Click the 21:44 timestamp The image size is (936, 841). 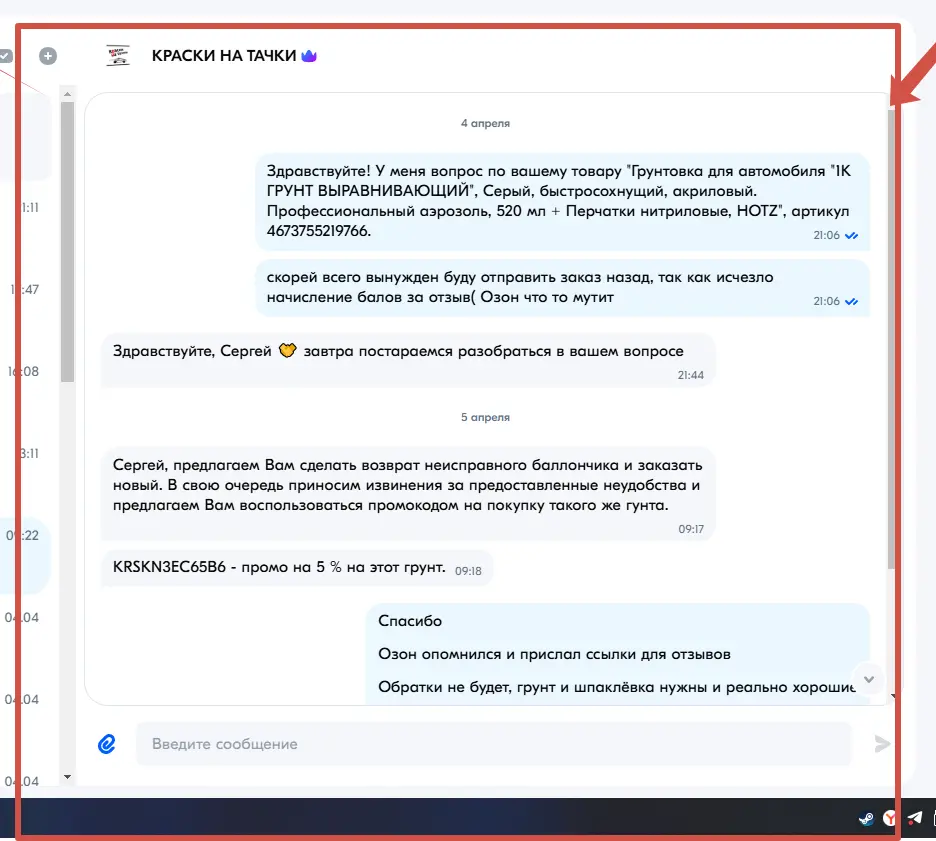pyautogui.click(x=691, y=375)
